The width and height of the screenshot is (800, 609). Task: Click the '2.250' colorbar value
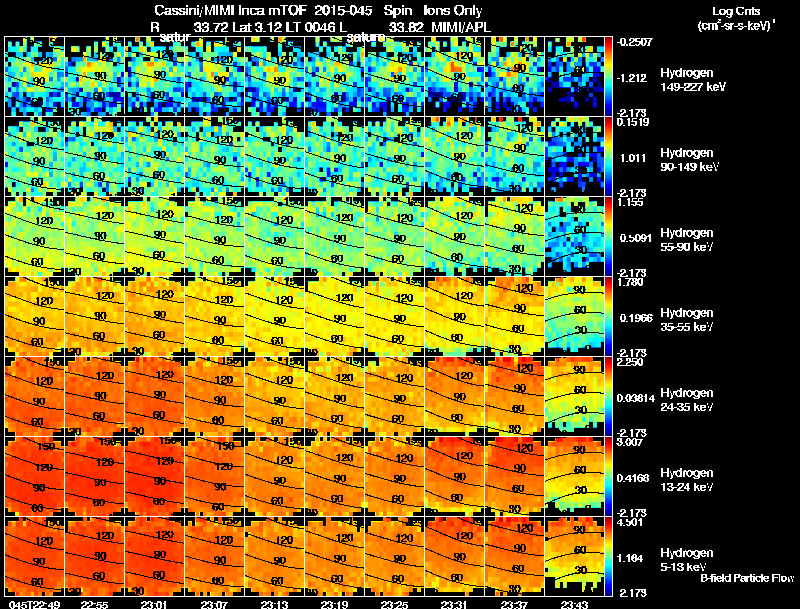pyautogui.click(x=630, y=362)
